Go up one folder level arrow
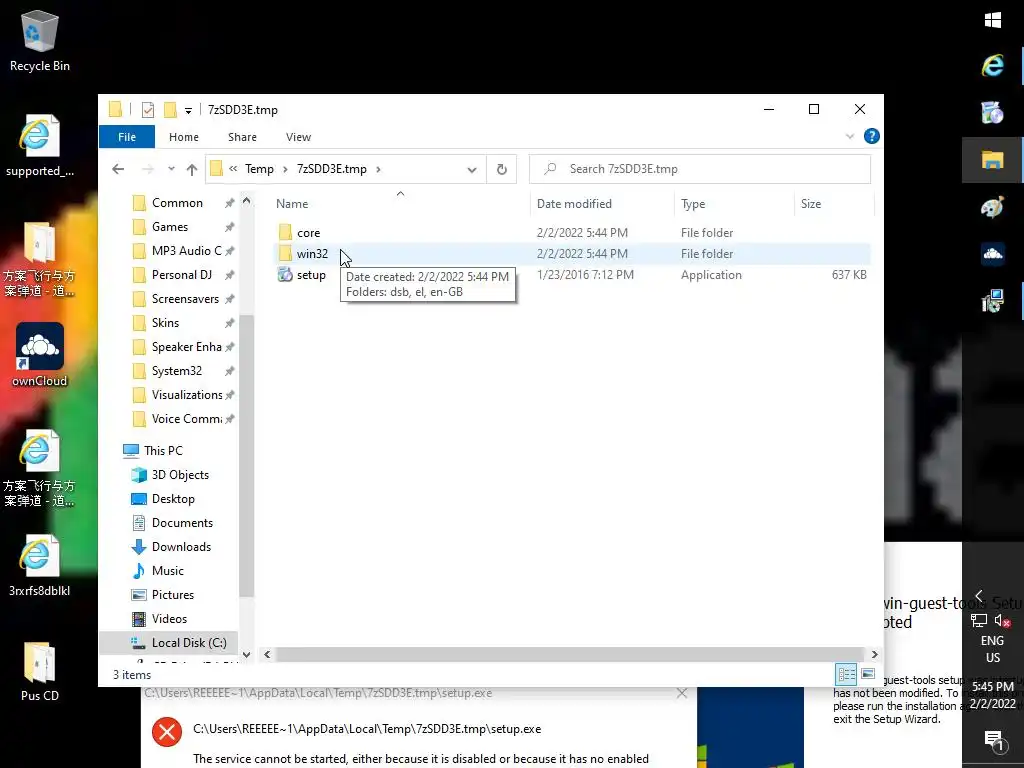1024x768 pixels. click(191, 169)
